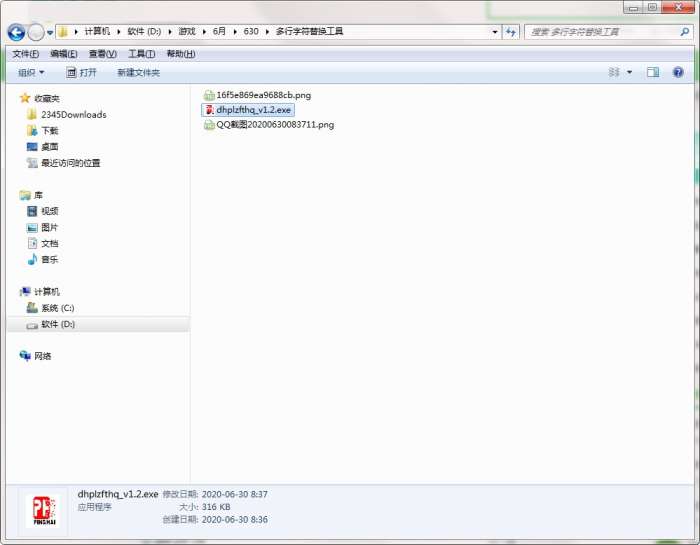Open the 音乐 library
The image size is (700, 545).
coord(49,259)
